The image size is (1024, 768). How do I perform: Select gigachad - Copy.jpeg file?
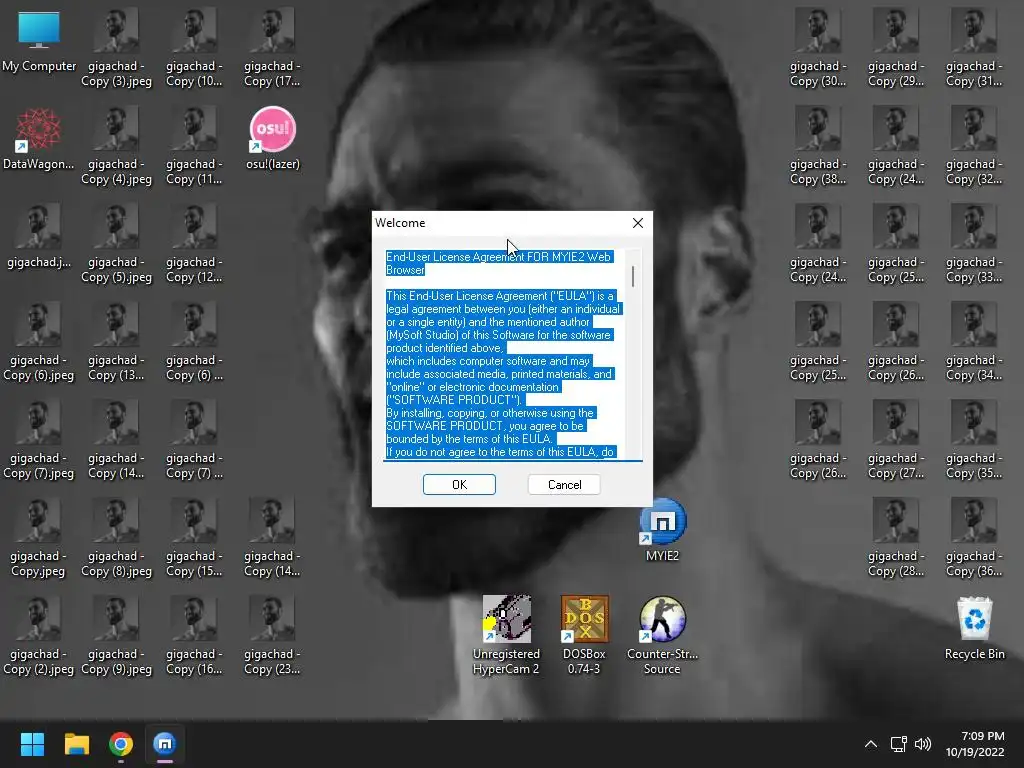(x=39, y=538)
